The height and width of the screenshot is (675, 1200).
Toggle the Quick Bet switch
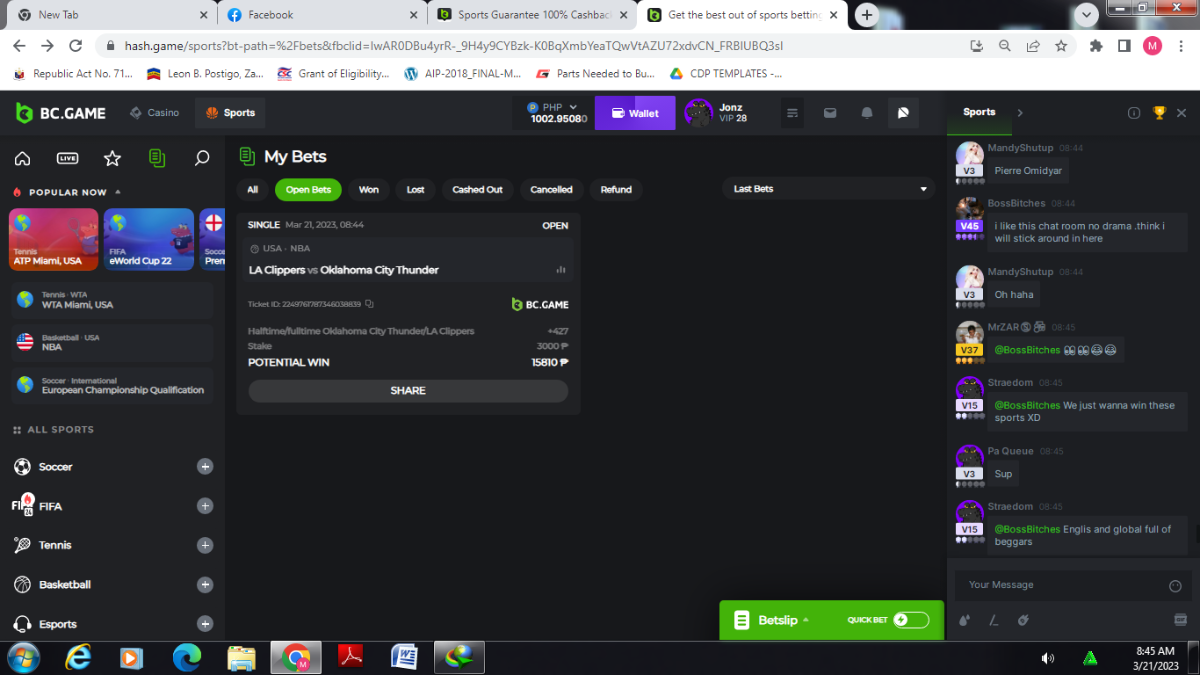[x=911, y=620]
